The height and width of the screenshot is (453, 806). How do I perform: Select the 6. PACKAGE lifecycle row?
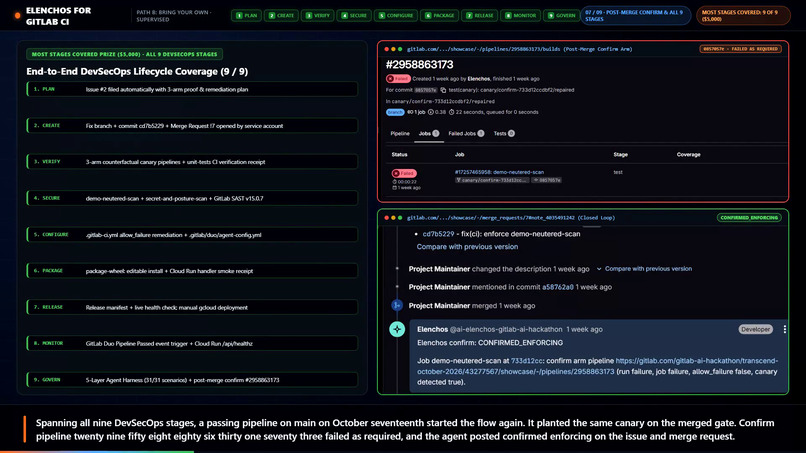[192, 270]
